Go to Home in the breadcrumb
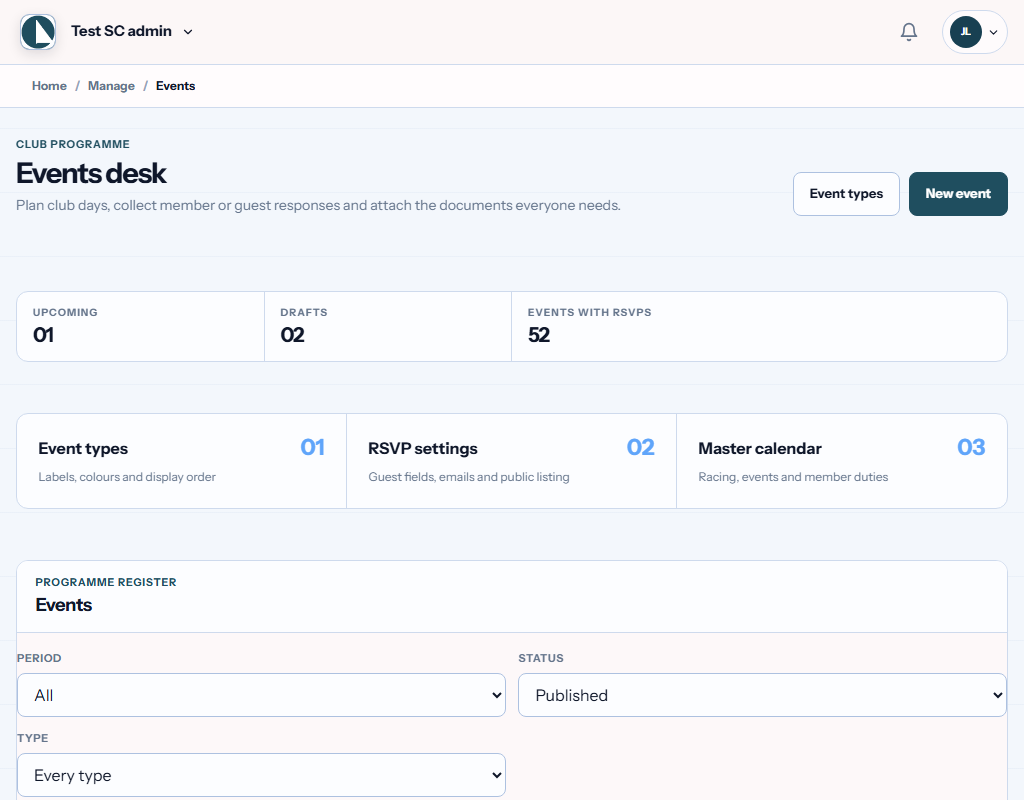This screenshot has width=1024, height=800. pyautogui.click(x=49, y=86)
